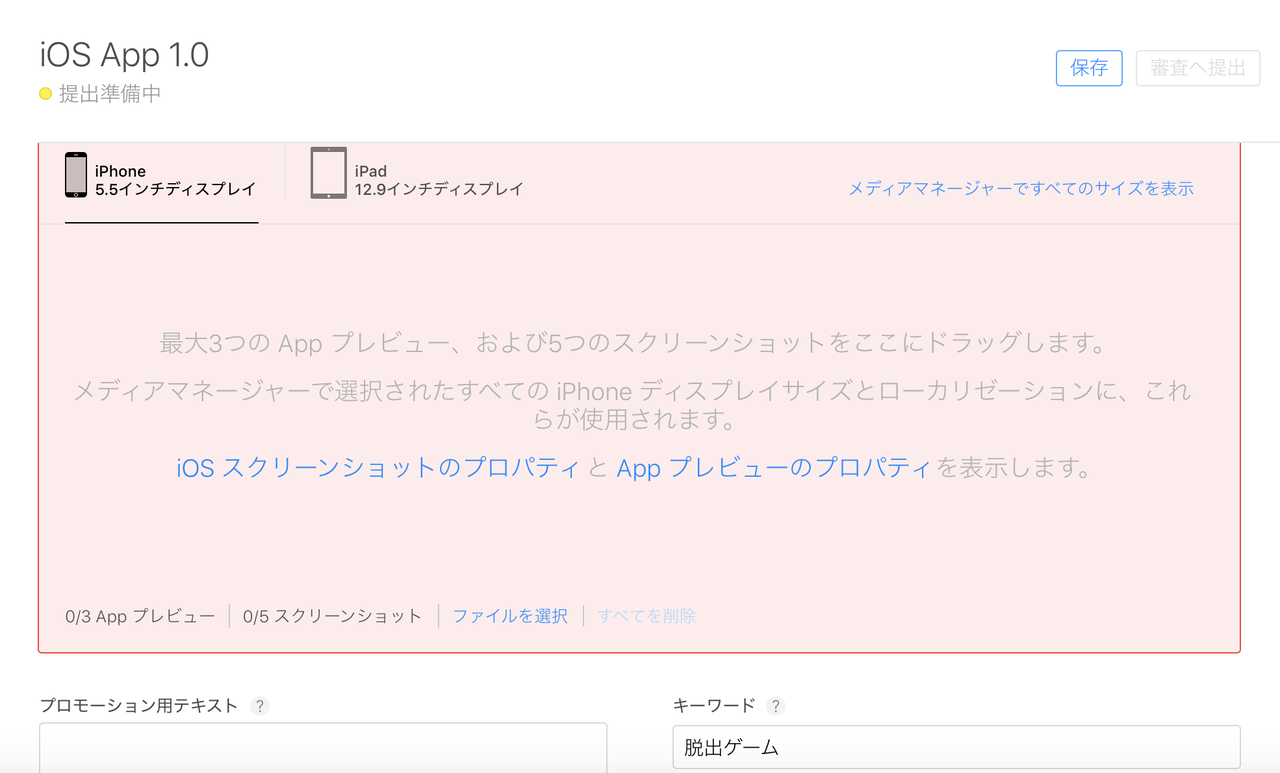Image resolution: width=1280 pixels, height=773 pixels.
Task: Select the iPhone 5.5インチディスプレイ tab
Action: click(x=162, y=180)
